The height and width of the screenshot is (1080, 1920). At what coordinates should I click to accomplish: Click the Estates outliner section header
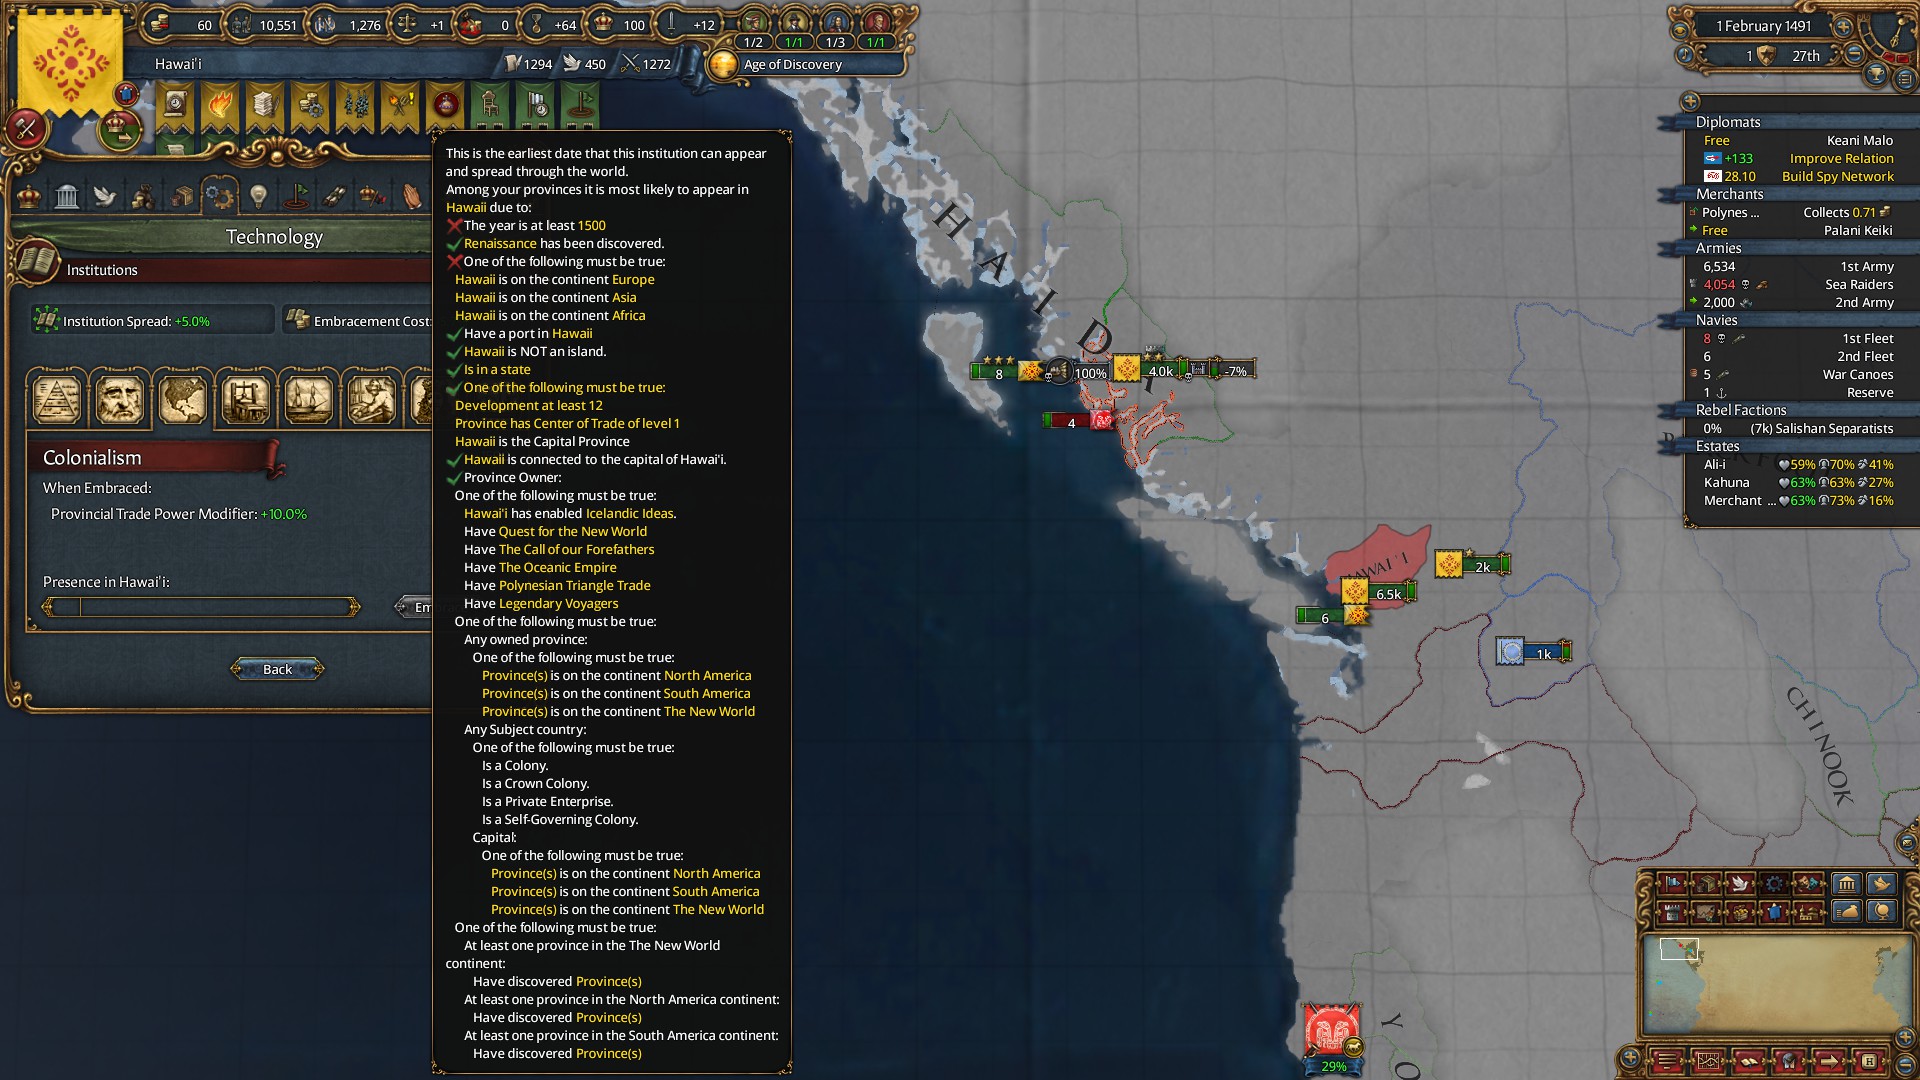pos(1717,446)
